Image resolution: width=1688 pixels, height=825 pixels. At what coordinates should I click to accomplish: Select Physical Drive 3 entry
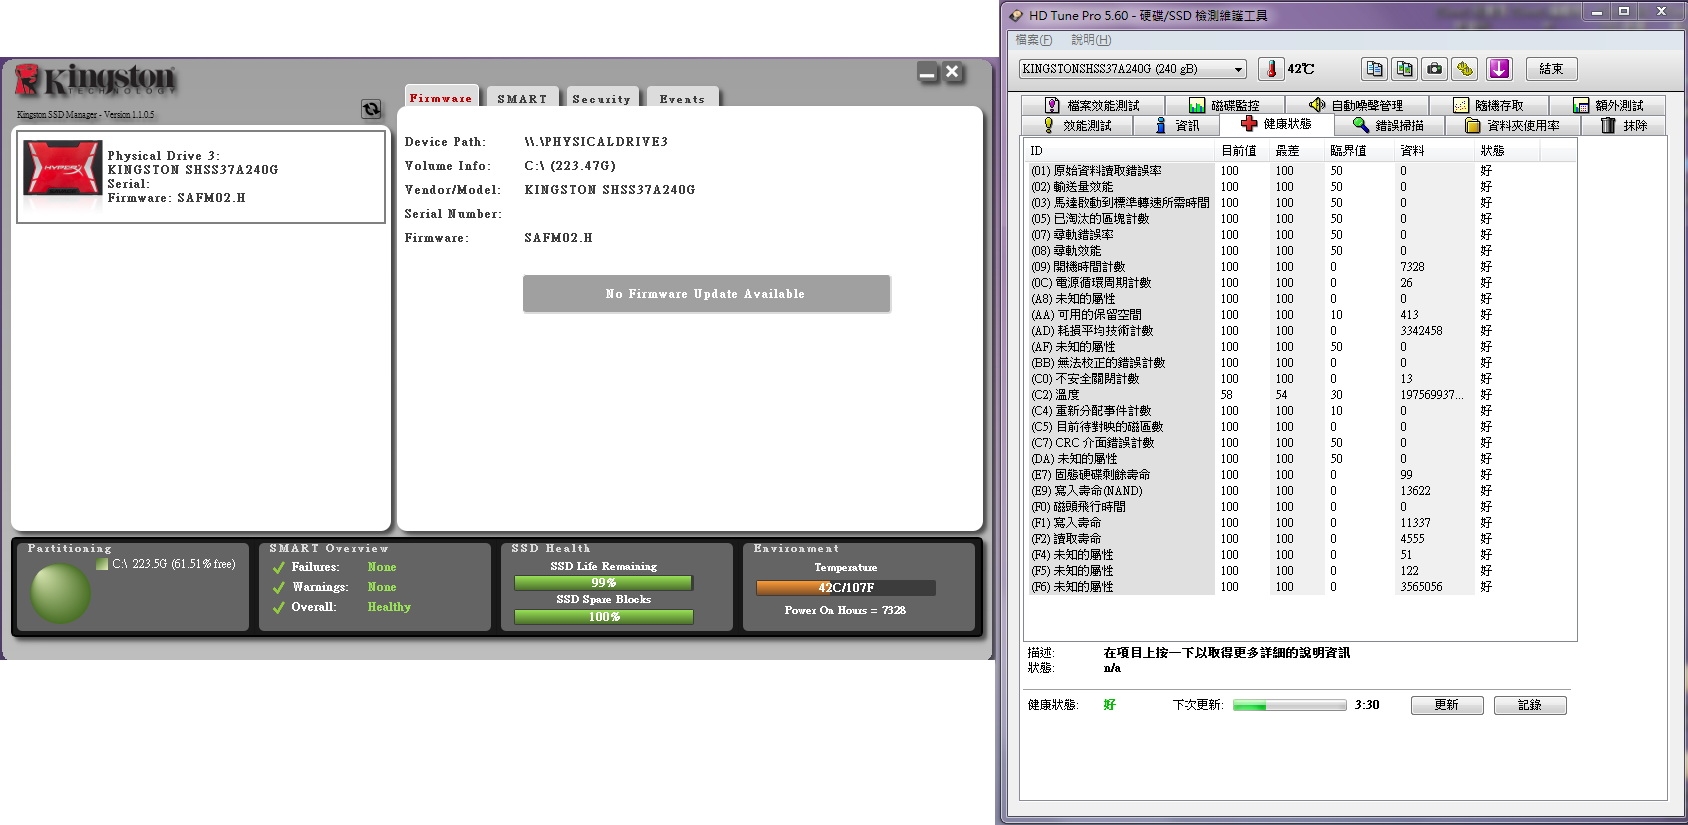[201, 176]
